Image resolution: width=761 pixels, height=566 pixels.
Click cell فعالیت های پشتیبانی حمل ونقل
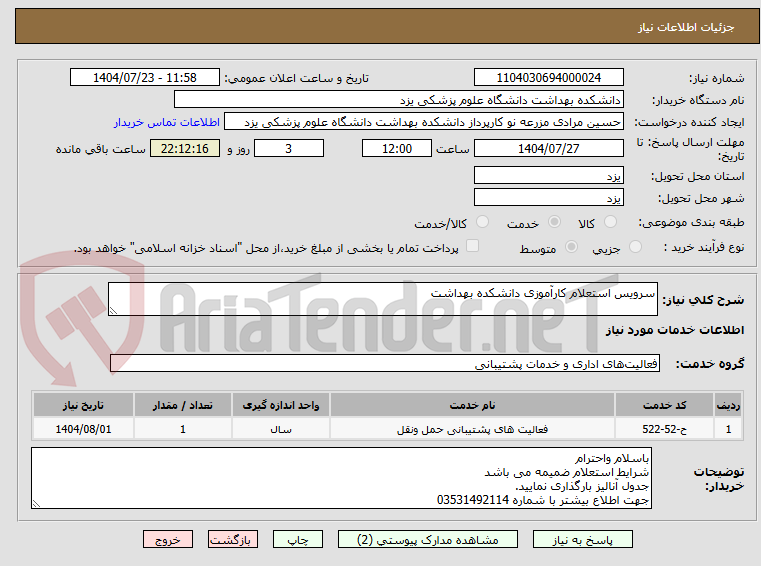click(x=472, y=429)
